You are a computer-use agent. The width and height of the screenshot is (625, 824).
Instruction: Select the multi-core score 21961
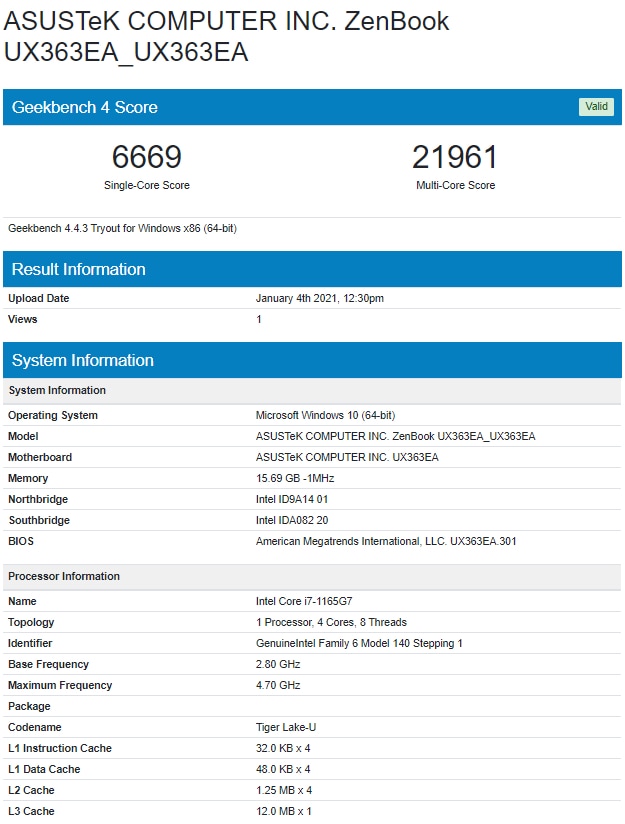point(455,157)
